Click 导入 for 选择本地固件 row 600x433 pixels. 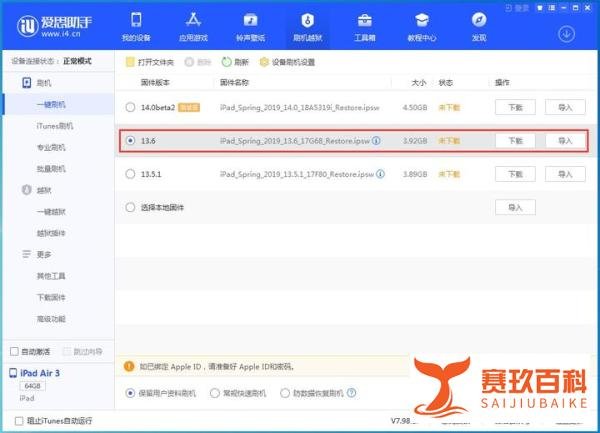coord(515,207)
